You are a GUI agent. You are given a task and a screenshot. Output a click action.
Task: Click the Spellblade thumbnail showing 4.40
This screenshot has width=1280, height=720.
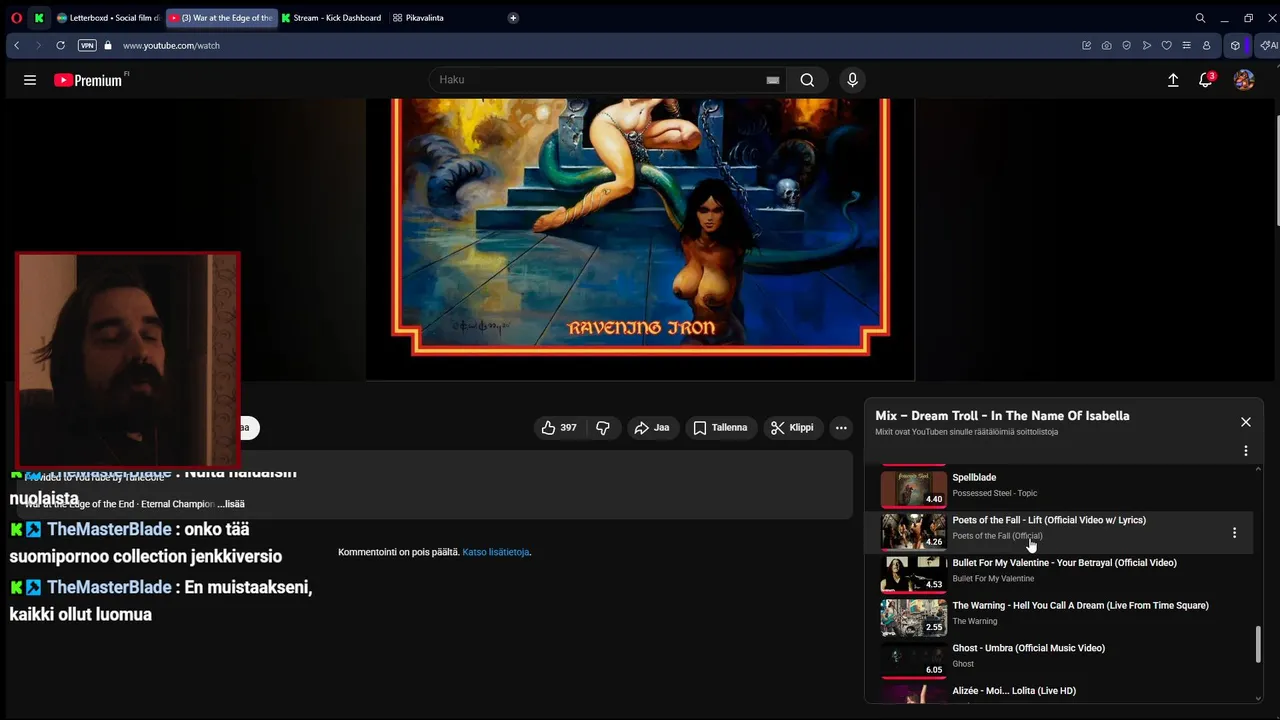tap(913, 489)
